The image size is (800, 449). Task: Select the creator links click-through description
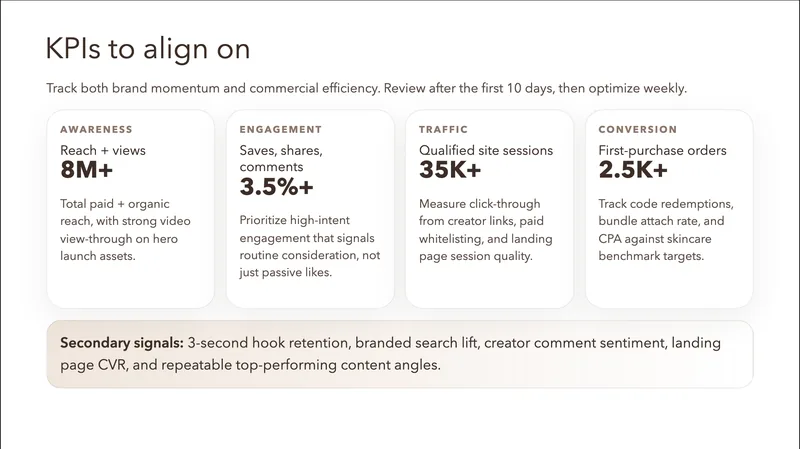click(x=486, y=226)
